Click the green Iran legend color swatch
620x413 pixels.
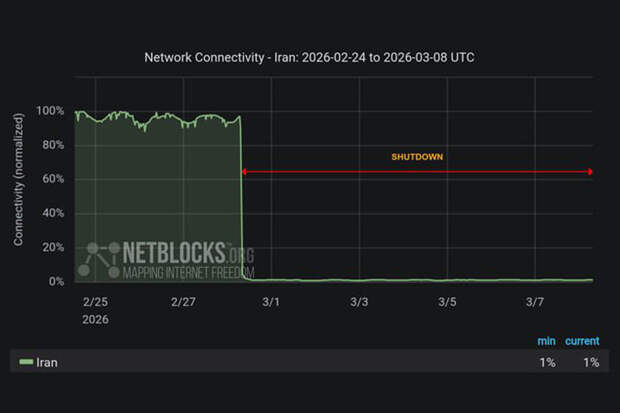click(26, 363)
